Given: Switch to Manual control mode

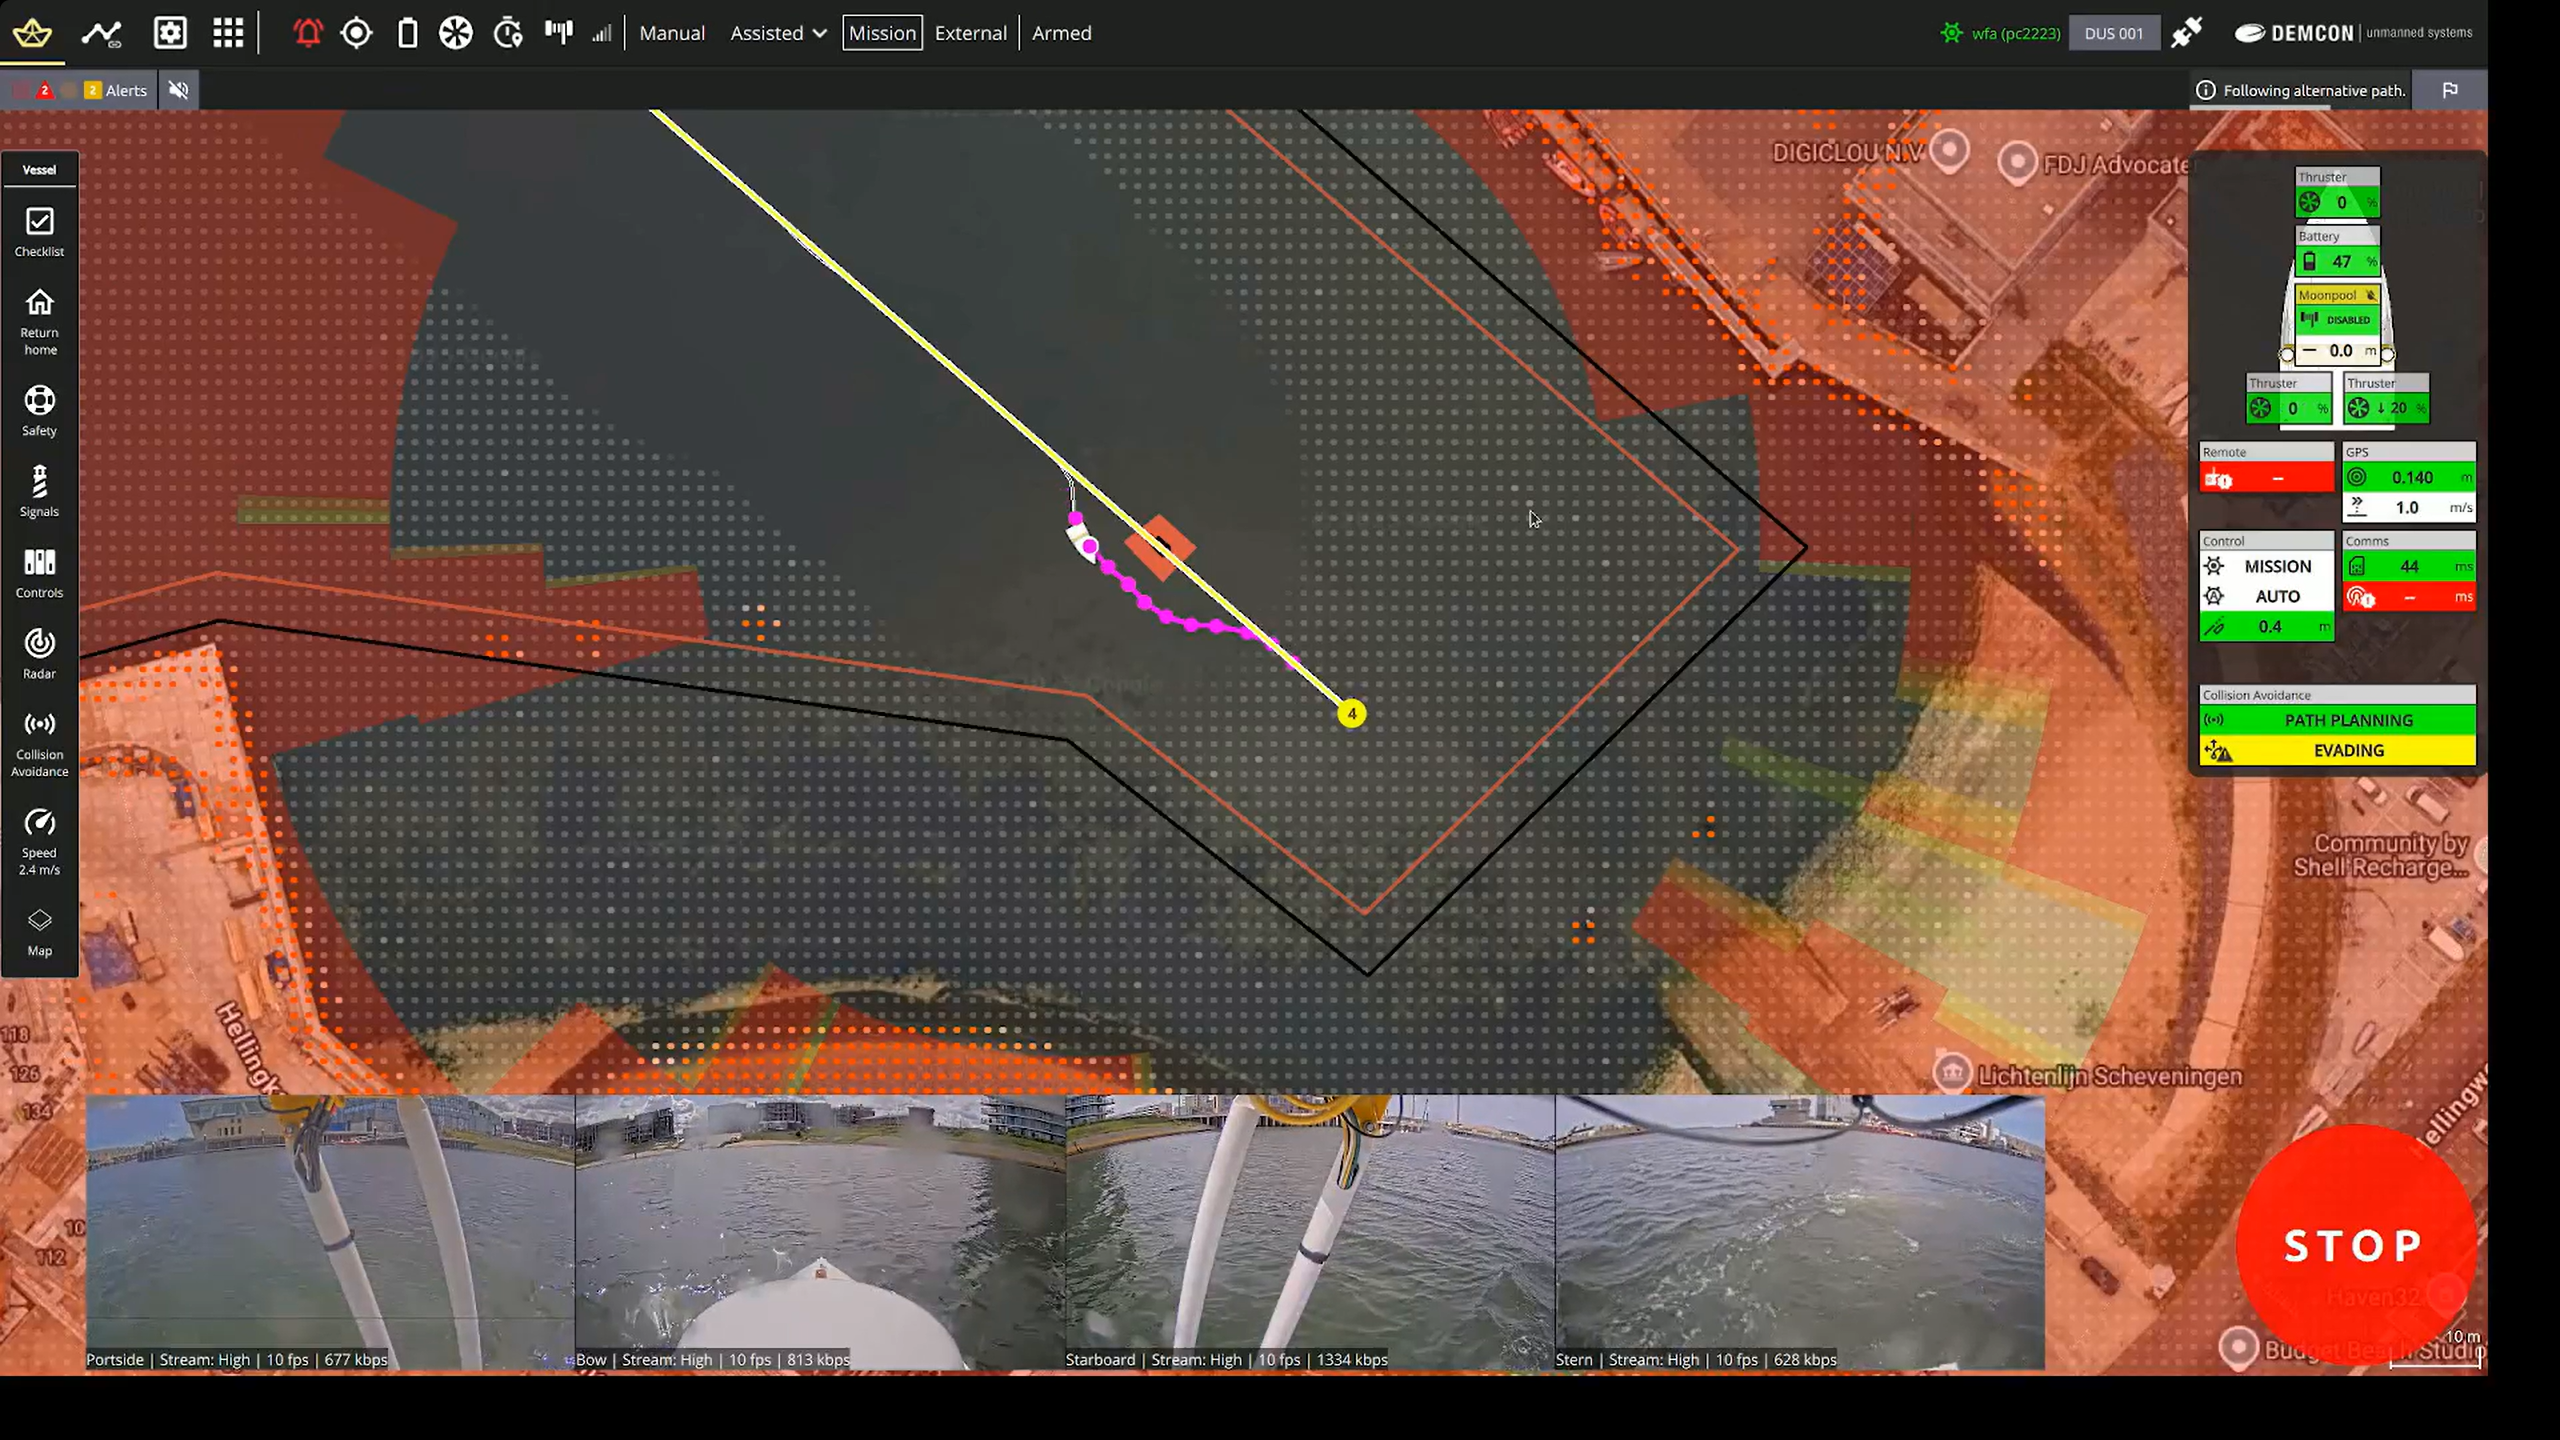Looking at the screenshot, I should point(672,33).
